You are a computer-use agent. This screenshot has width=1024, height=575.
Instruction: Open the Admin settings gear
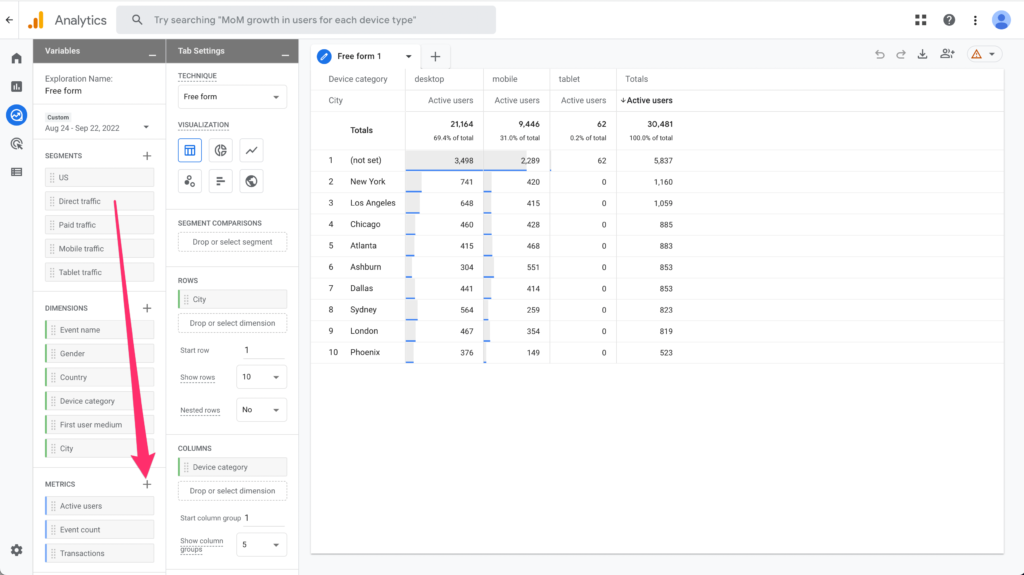(x=16, y=550)
